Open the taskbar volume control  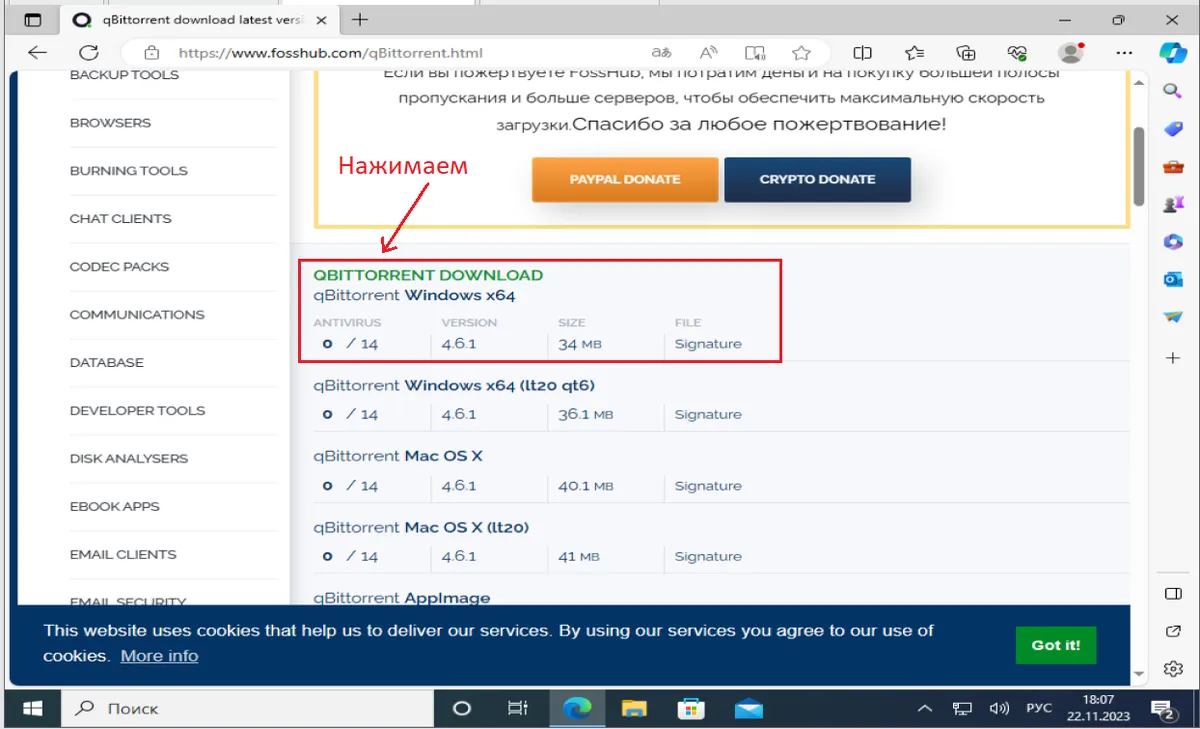[998, 708]
